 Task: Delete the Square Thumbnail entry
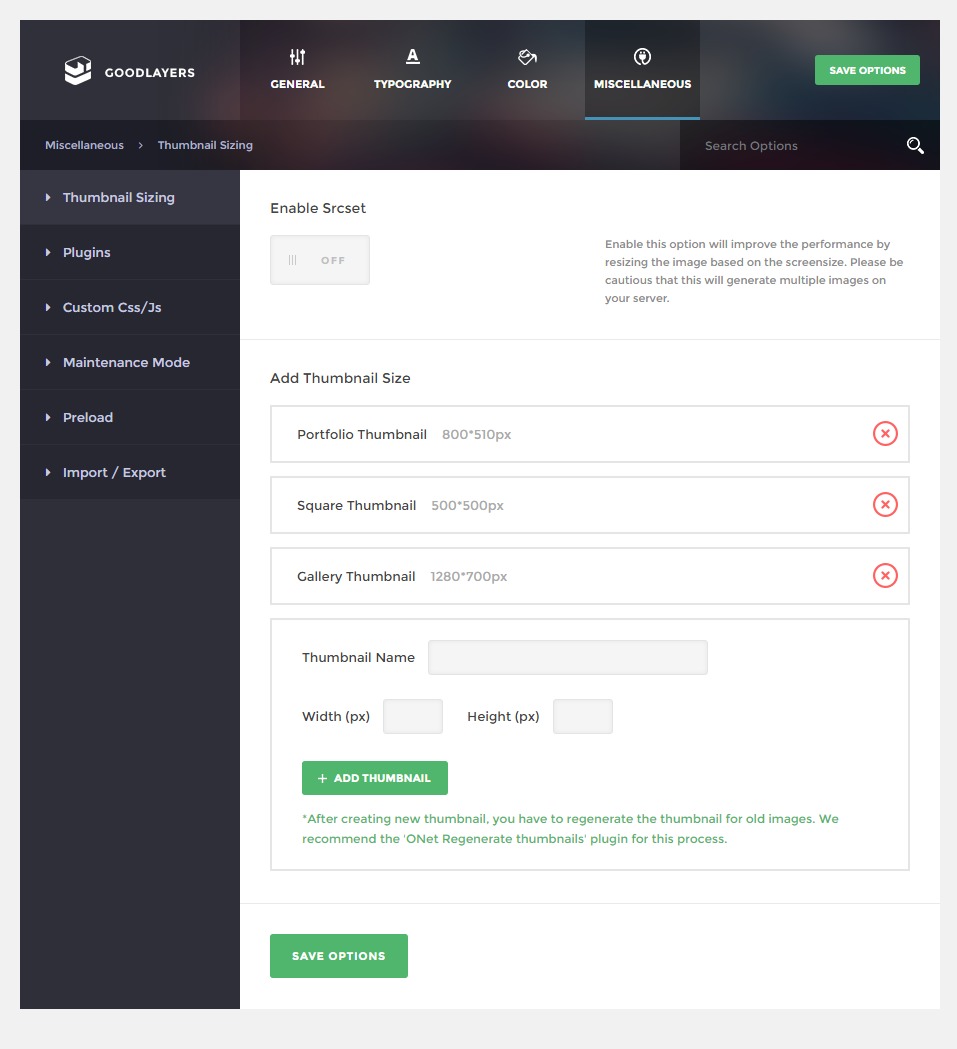point(885,504)
